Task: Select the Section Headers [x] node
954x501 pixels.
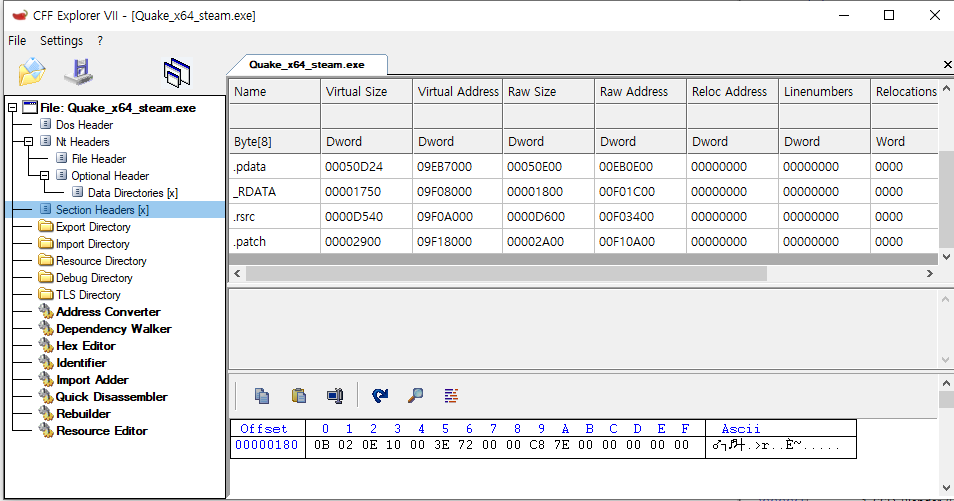Action: (102, 210)
